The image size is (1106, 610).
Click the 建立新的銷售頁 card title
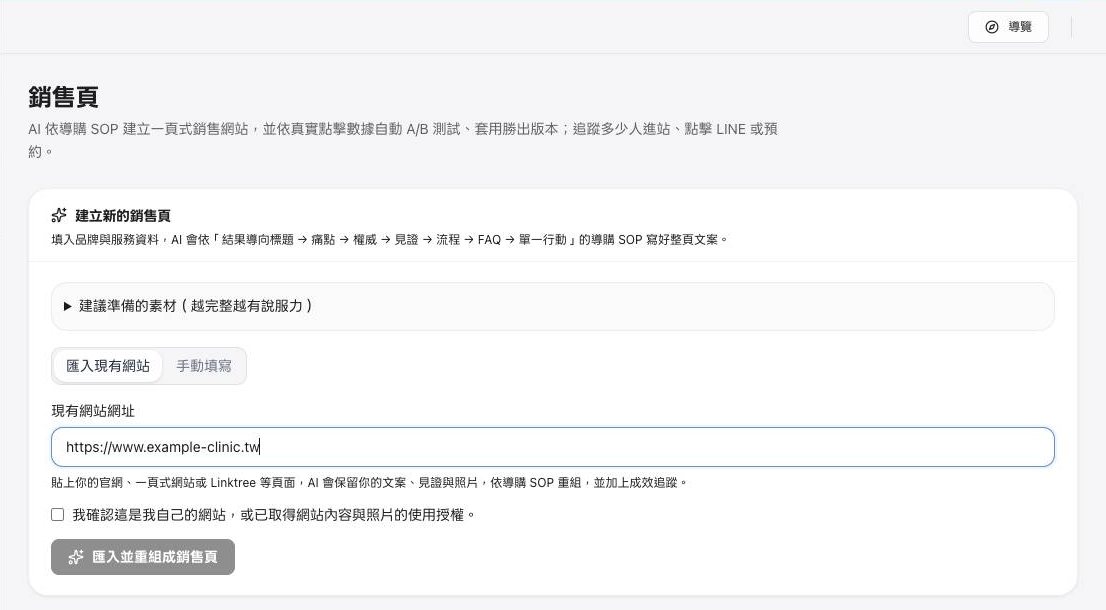pyautogui.click(x=123, y=216)
